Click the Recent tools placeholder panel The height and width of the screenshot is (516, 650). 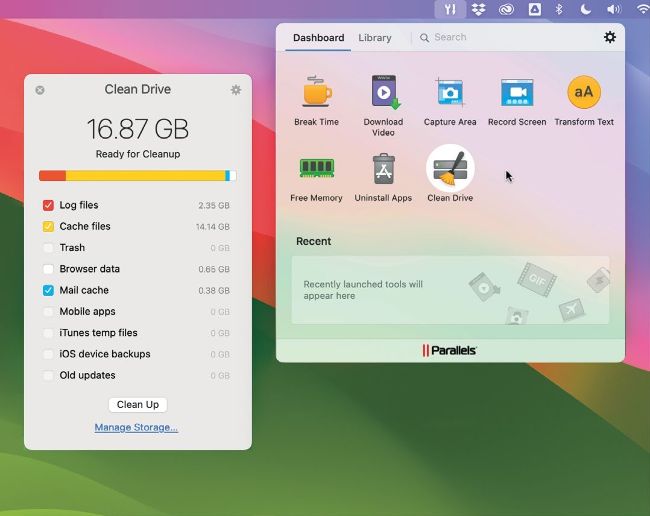coord(450,290)
